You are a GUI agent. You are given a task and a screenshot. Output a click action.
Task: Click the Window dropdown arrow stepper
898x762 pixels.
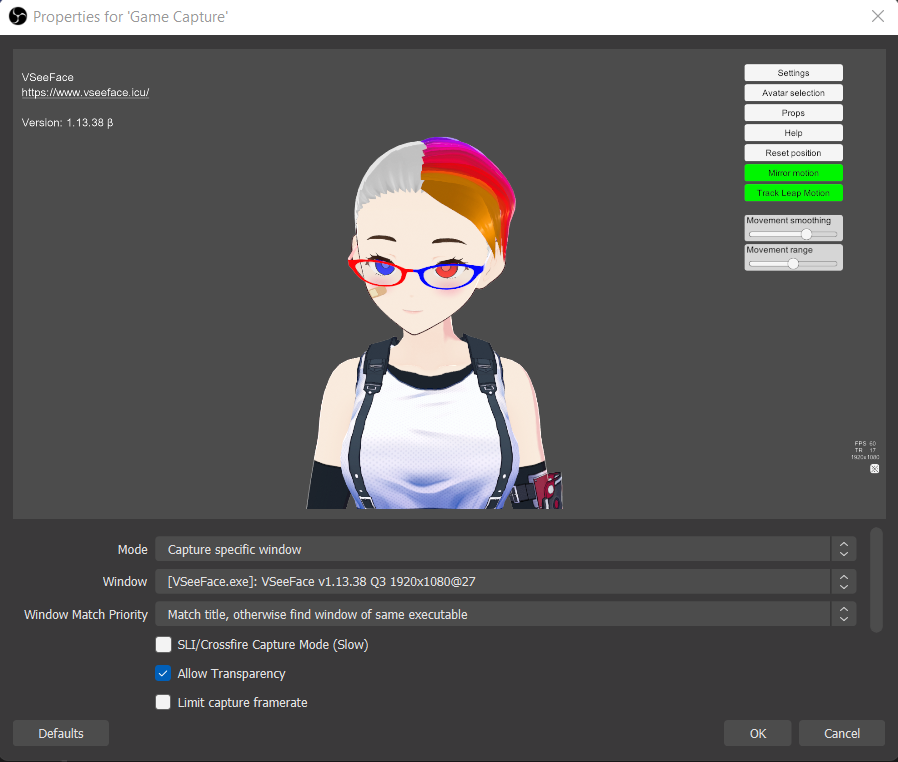click(x=844, y=582)
